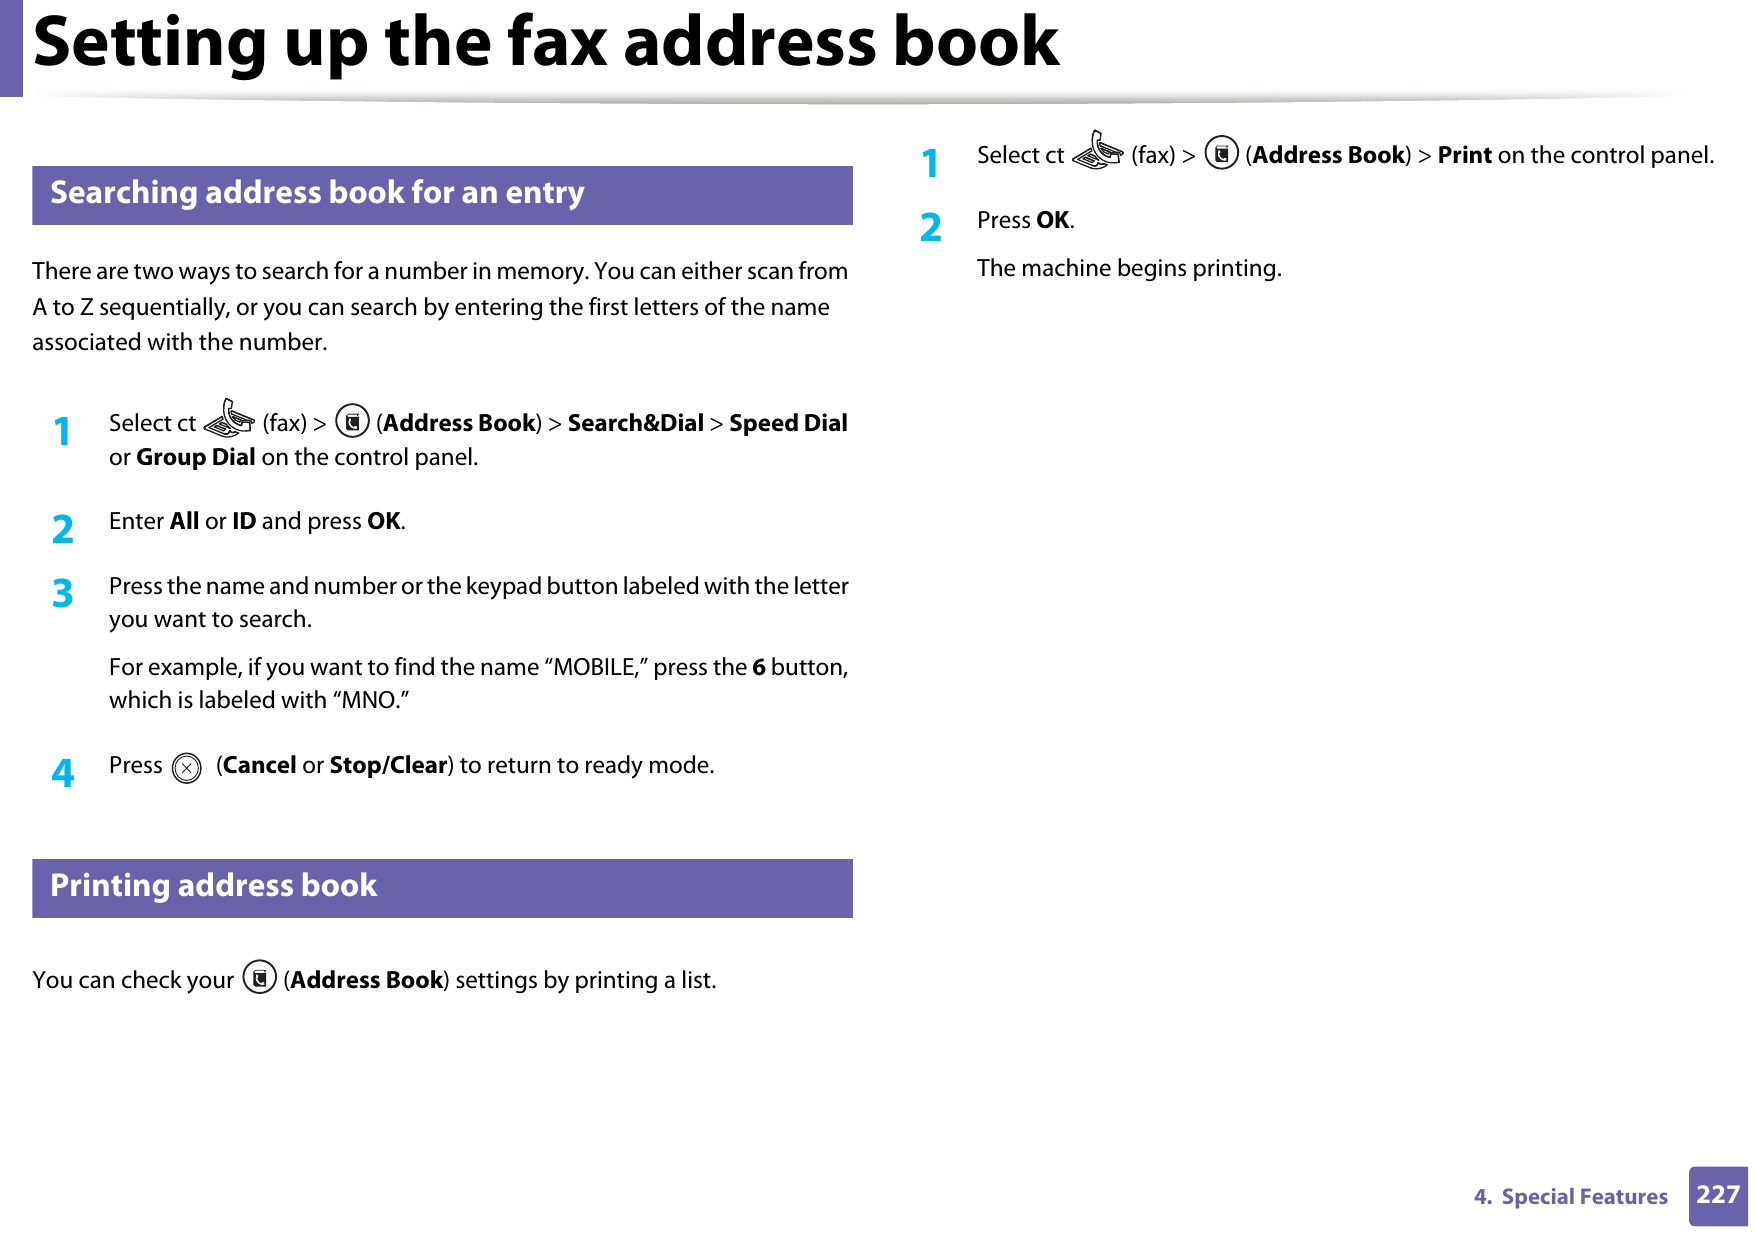Click the Address Book icon under Printing section
Image resolution: width=1755 pixels, height=1240 pixels.
(x=258, y=978)
